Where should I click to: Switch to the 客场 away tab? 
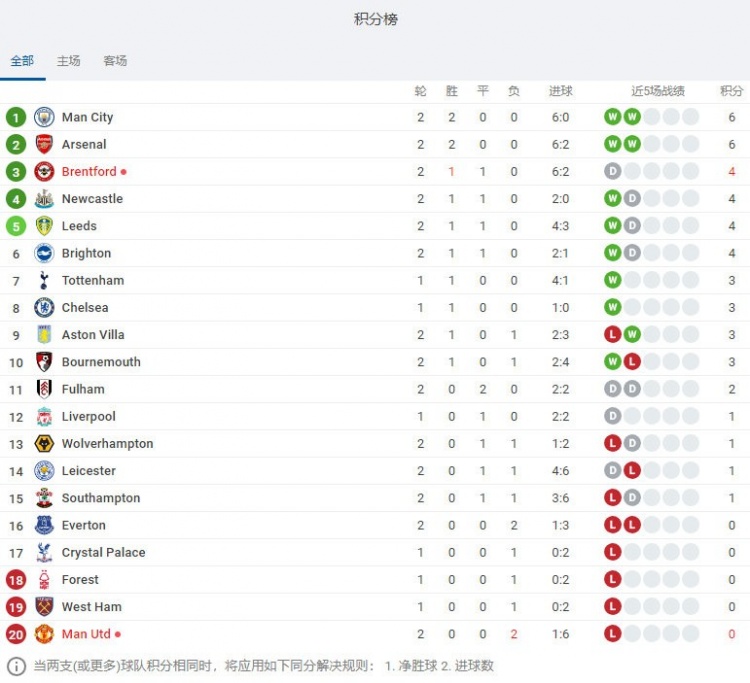coord(115,61)
